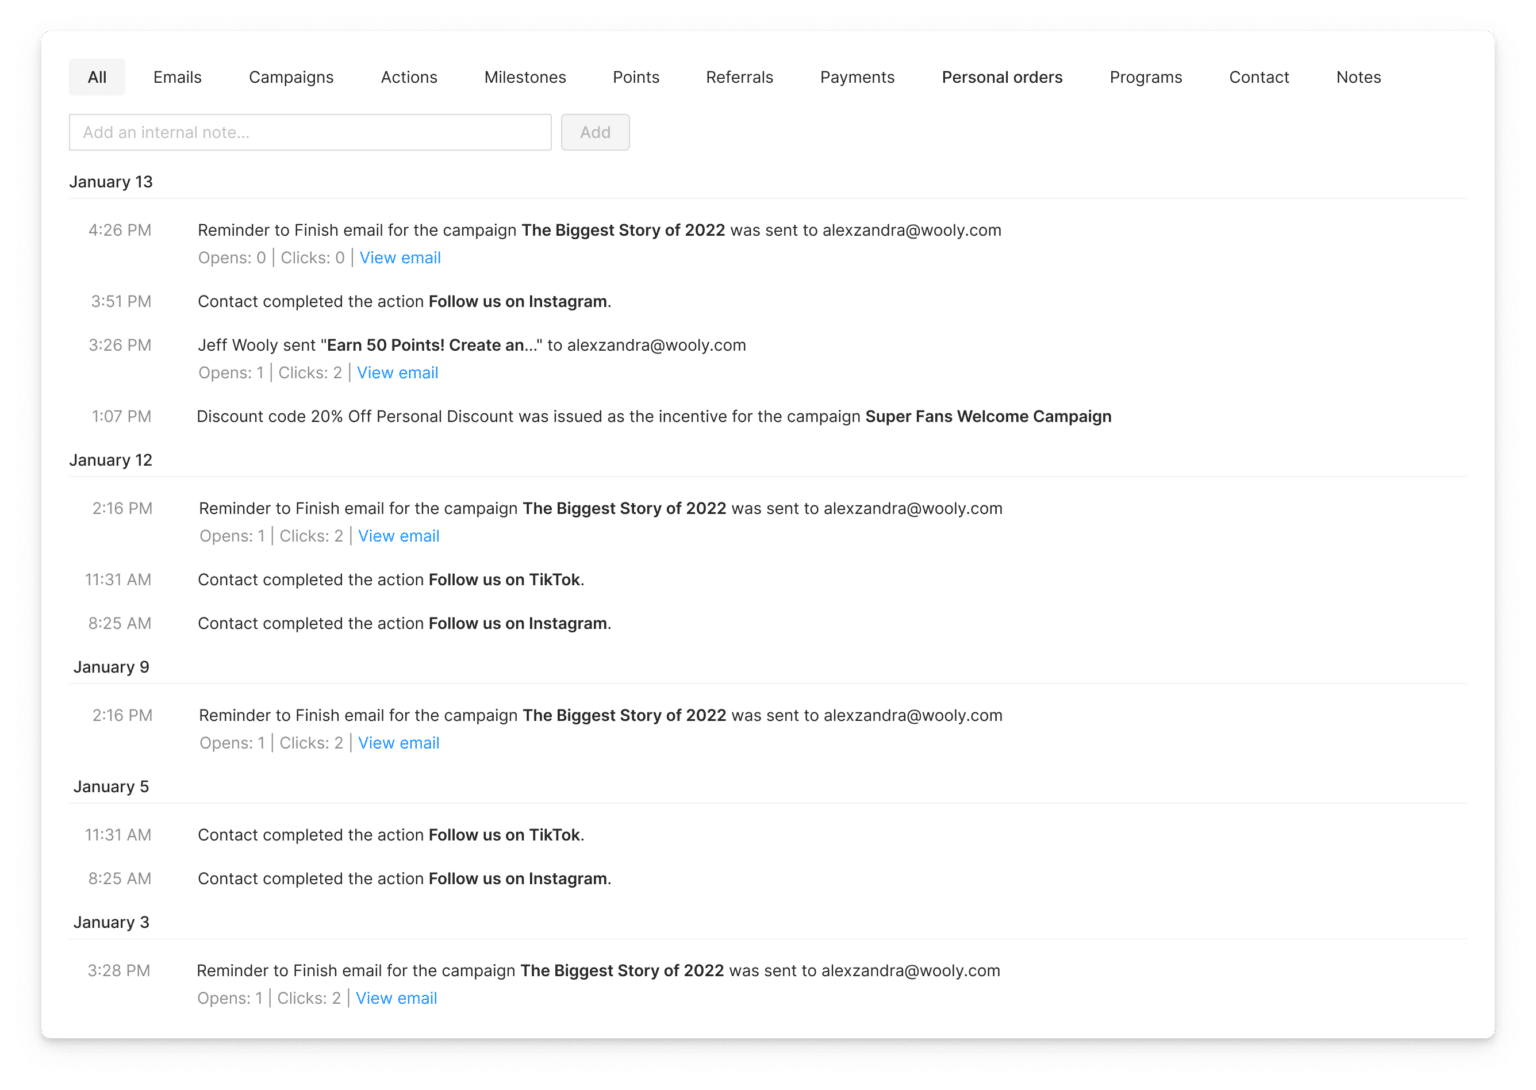Select the Personal orders tab
The width and height of the screenshot is (1536, 1090).
pyautogui.click(x=1002, y=77)
